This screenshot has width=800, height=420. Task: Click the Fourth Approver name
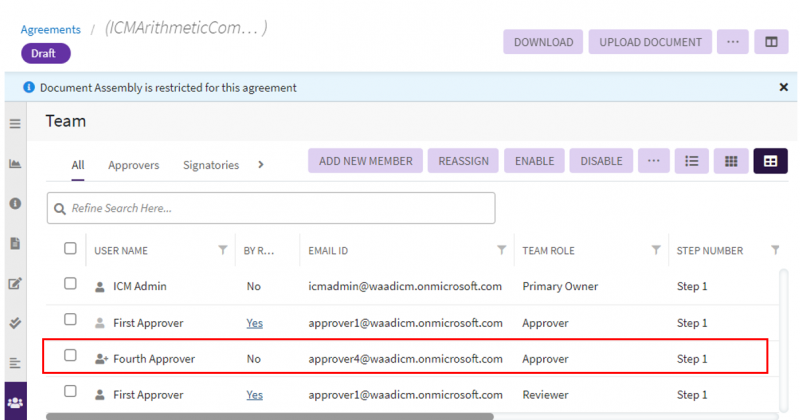tap(154, 359)
